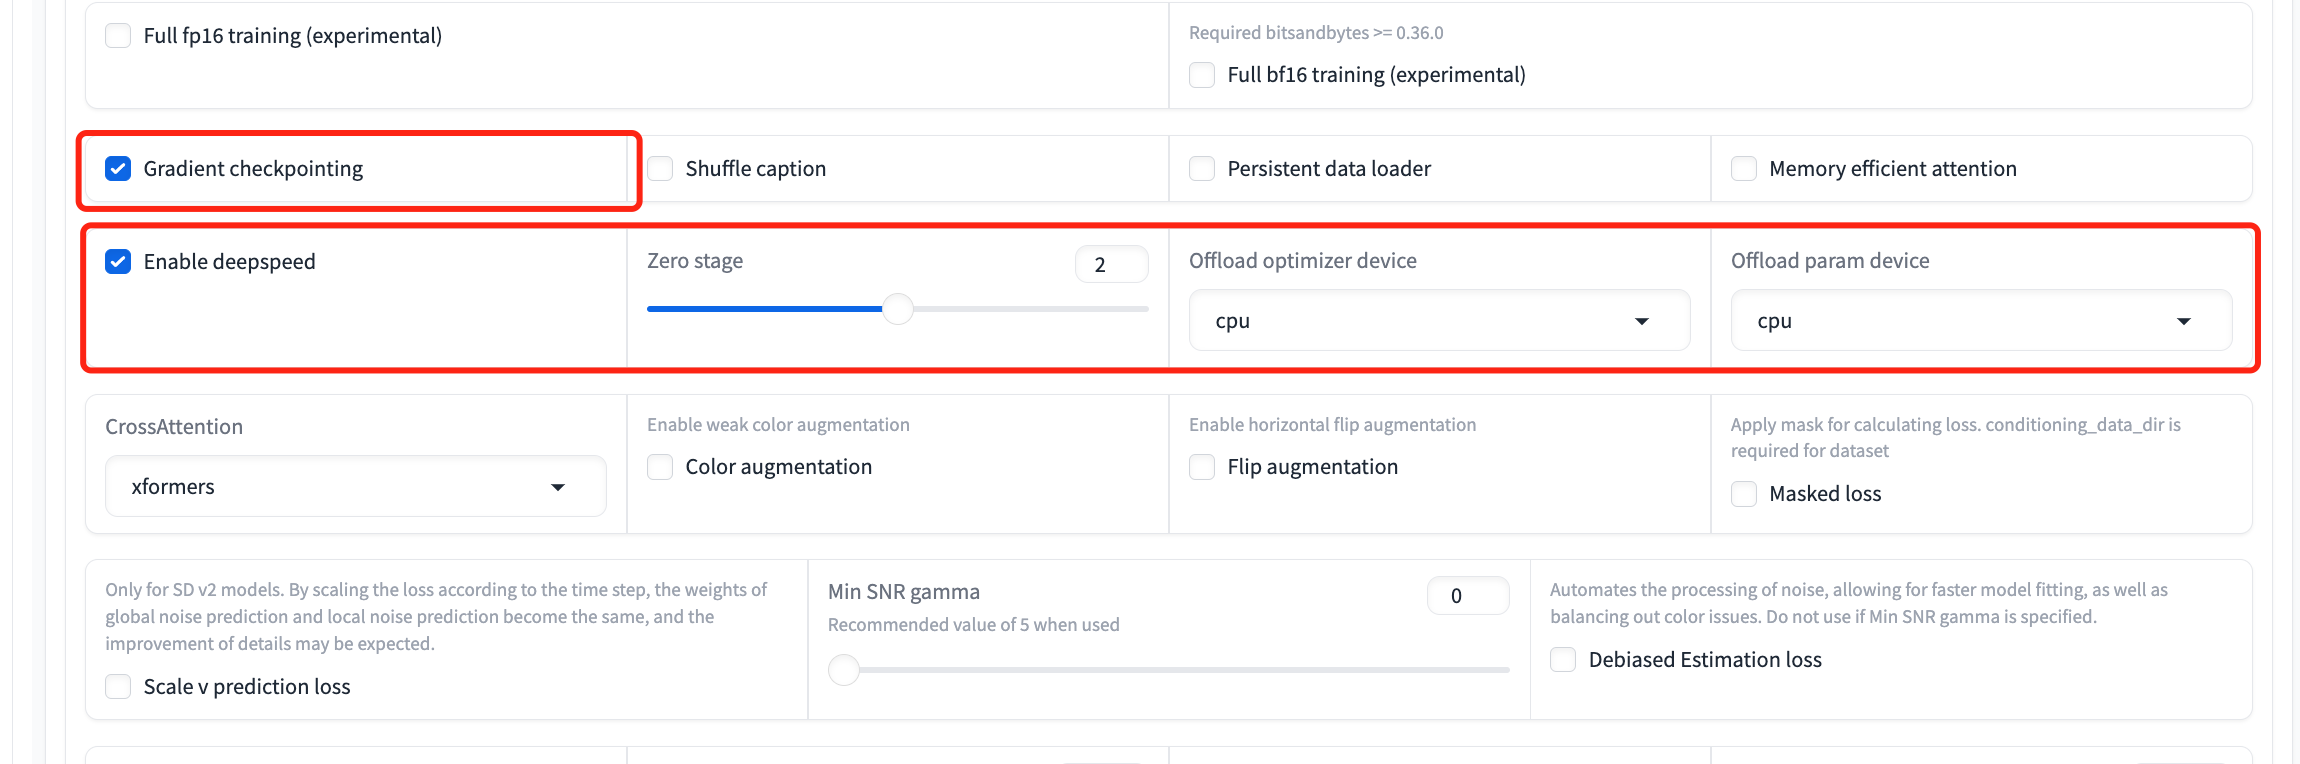Open Offload param device dropdown

tap(1980, 321)
